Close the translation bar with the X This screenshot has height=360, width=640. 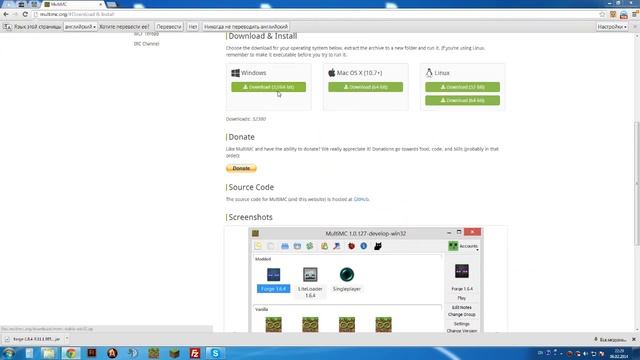635,27
